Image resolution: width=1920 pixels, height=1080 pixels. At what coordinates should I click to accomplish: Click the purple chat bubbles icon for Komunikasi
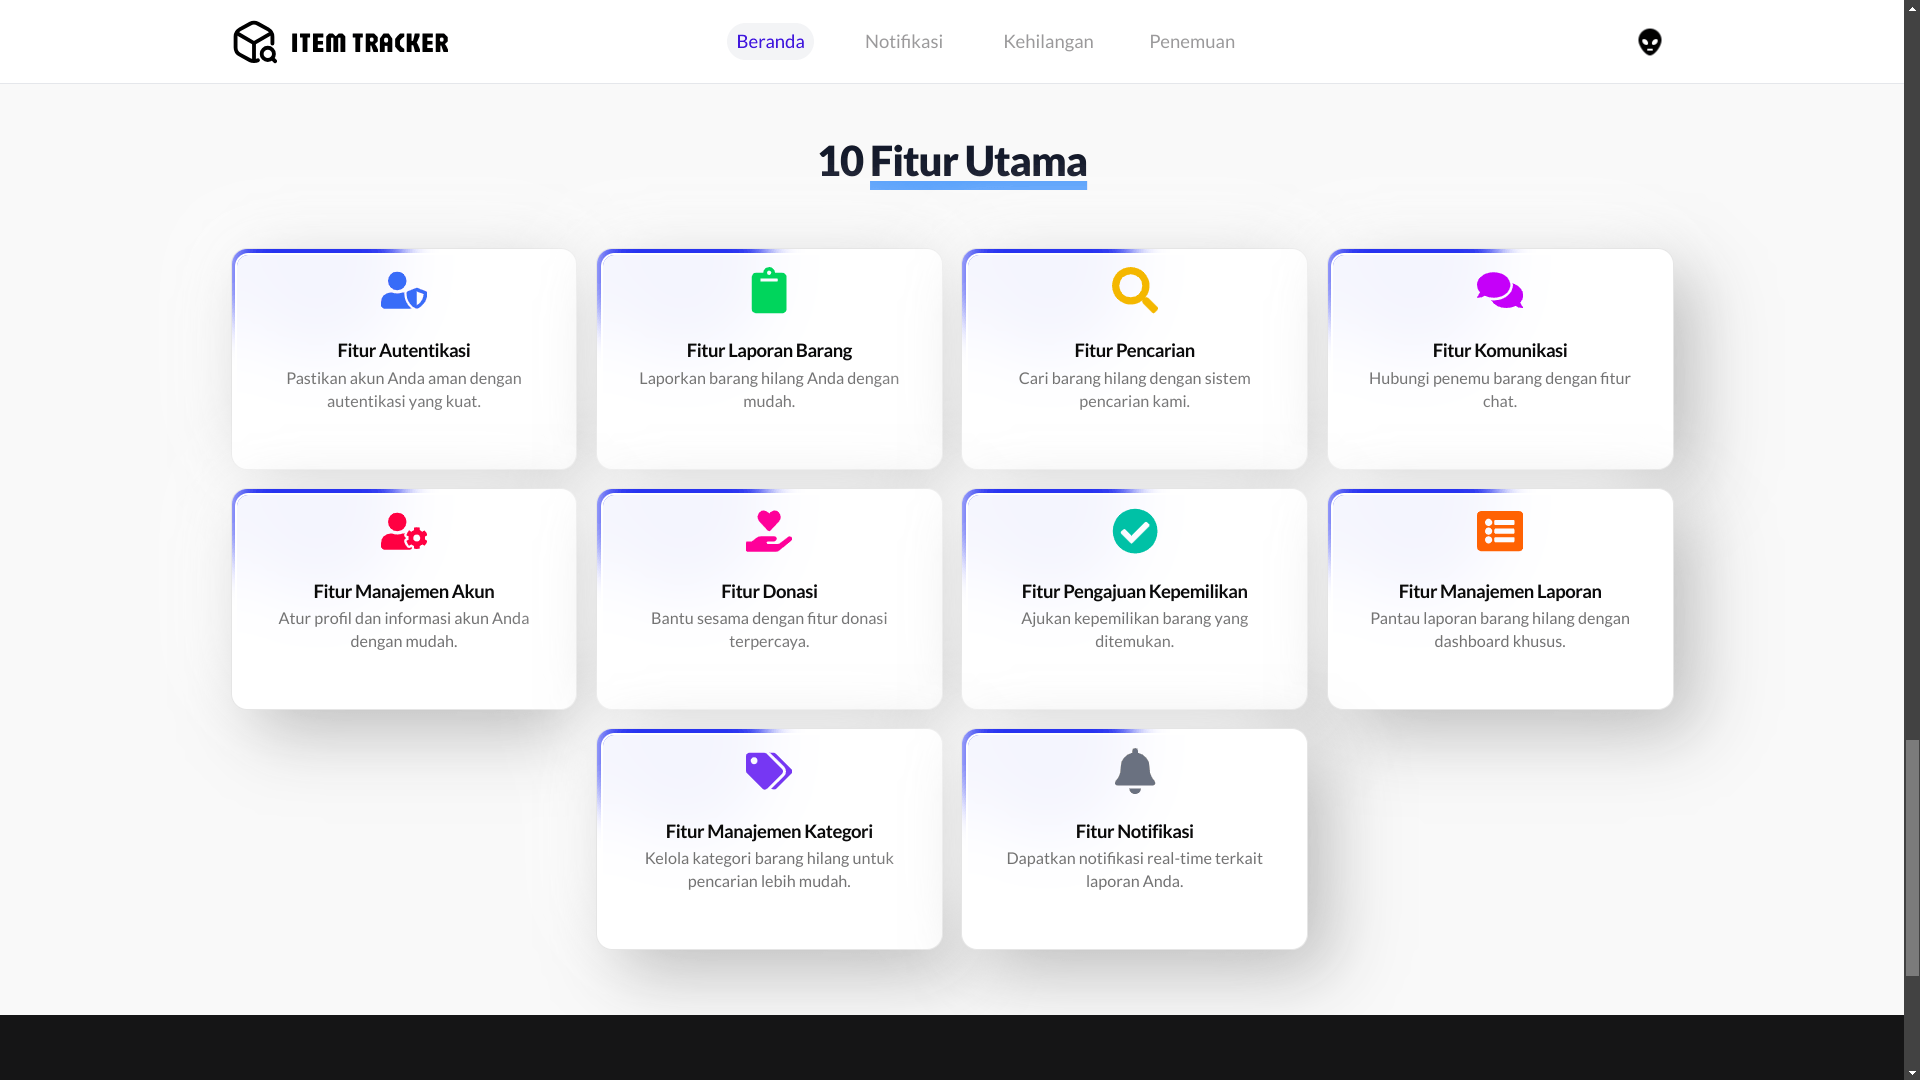(1499, 290)
